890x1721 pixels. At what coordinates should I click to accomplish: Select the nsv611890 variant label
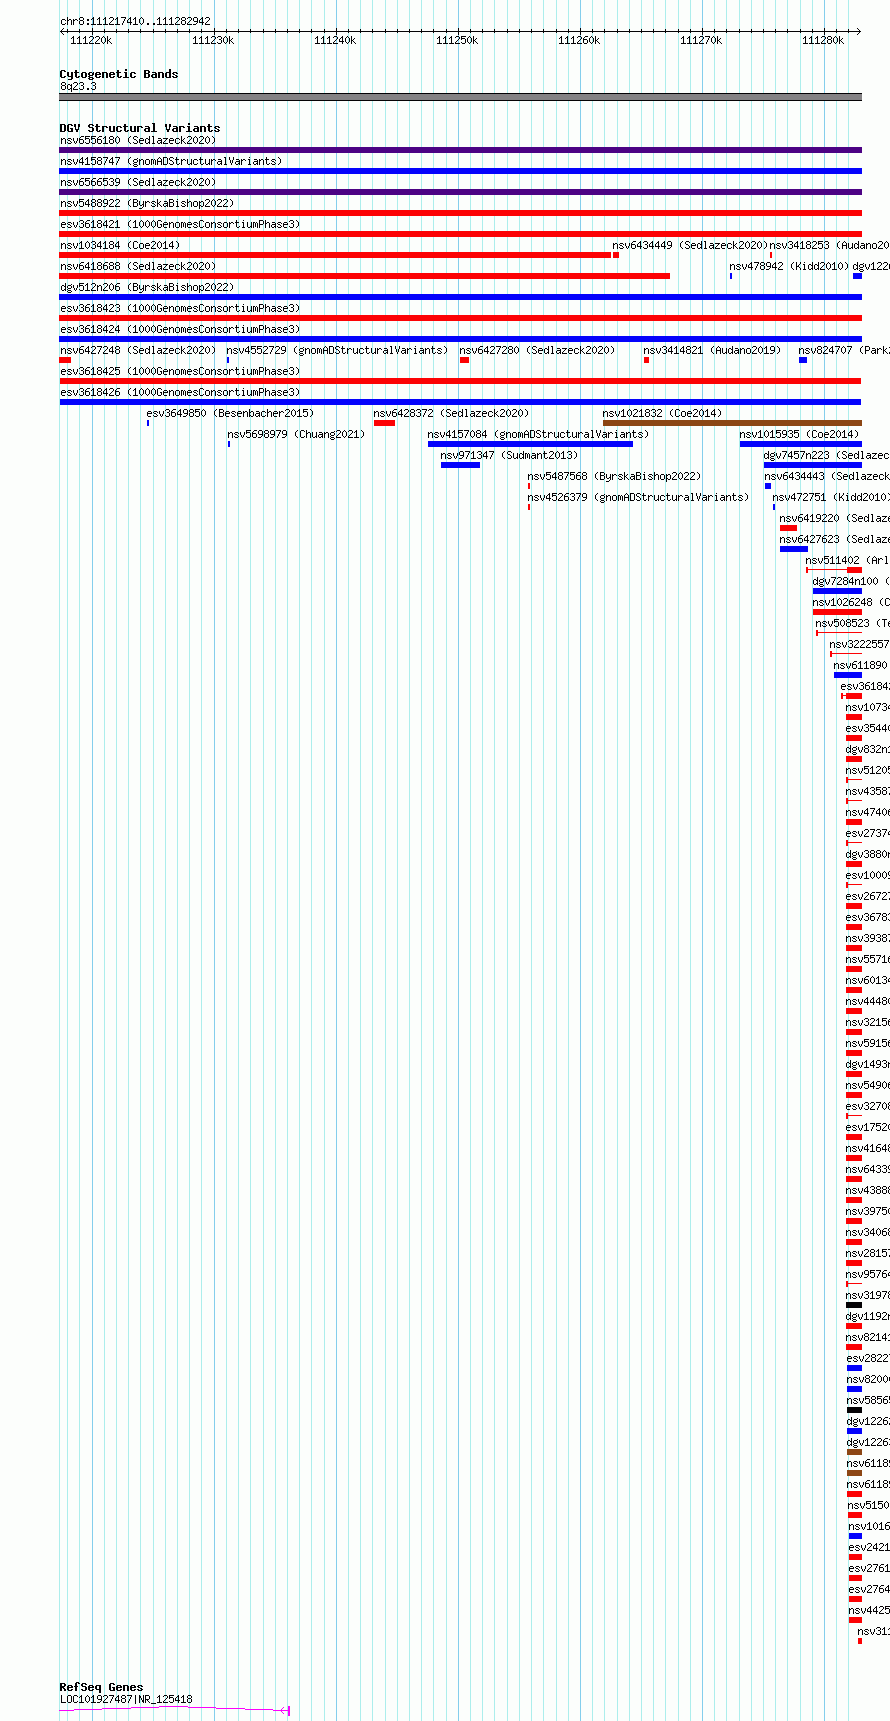(x=860, y=665)
